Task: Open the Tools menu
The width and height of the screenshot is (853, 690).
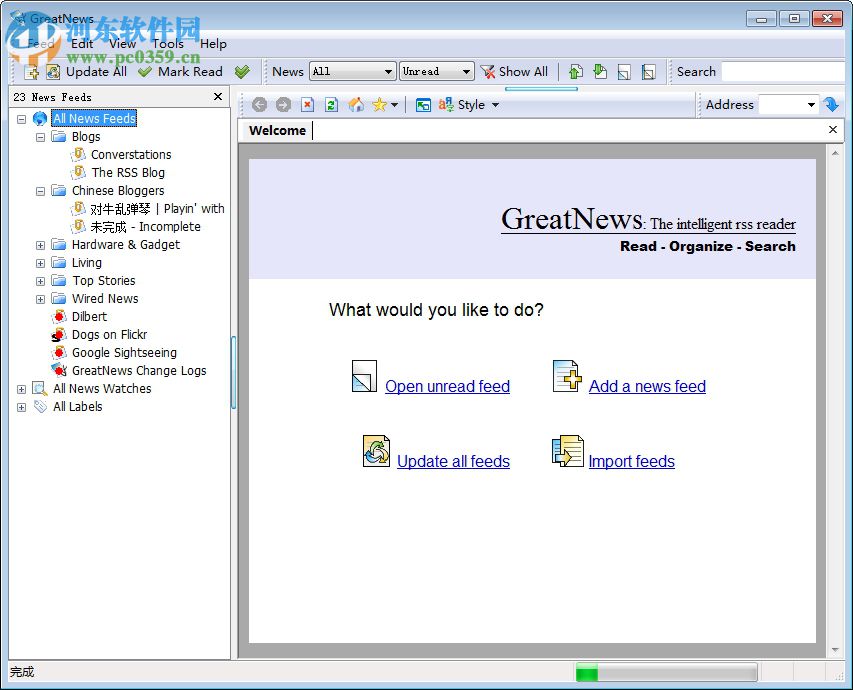Action: 168,44
